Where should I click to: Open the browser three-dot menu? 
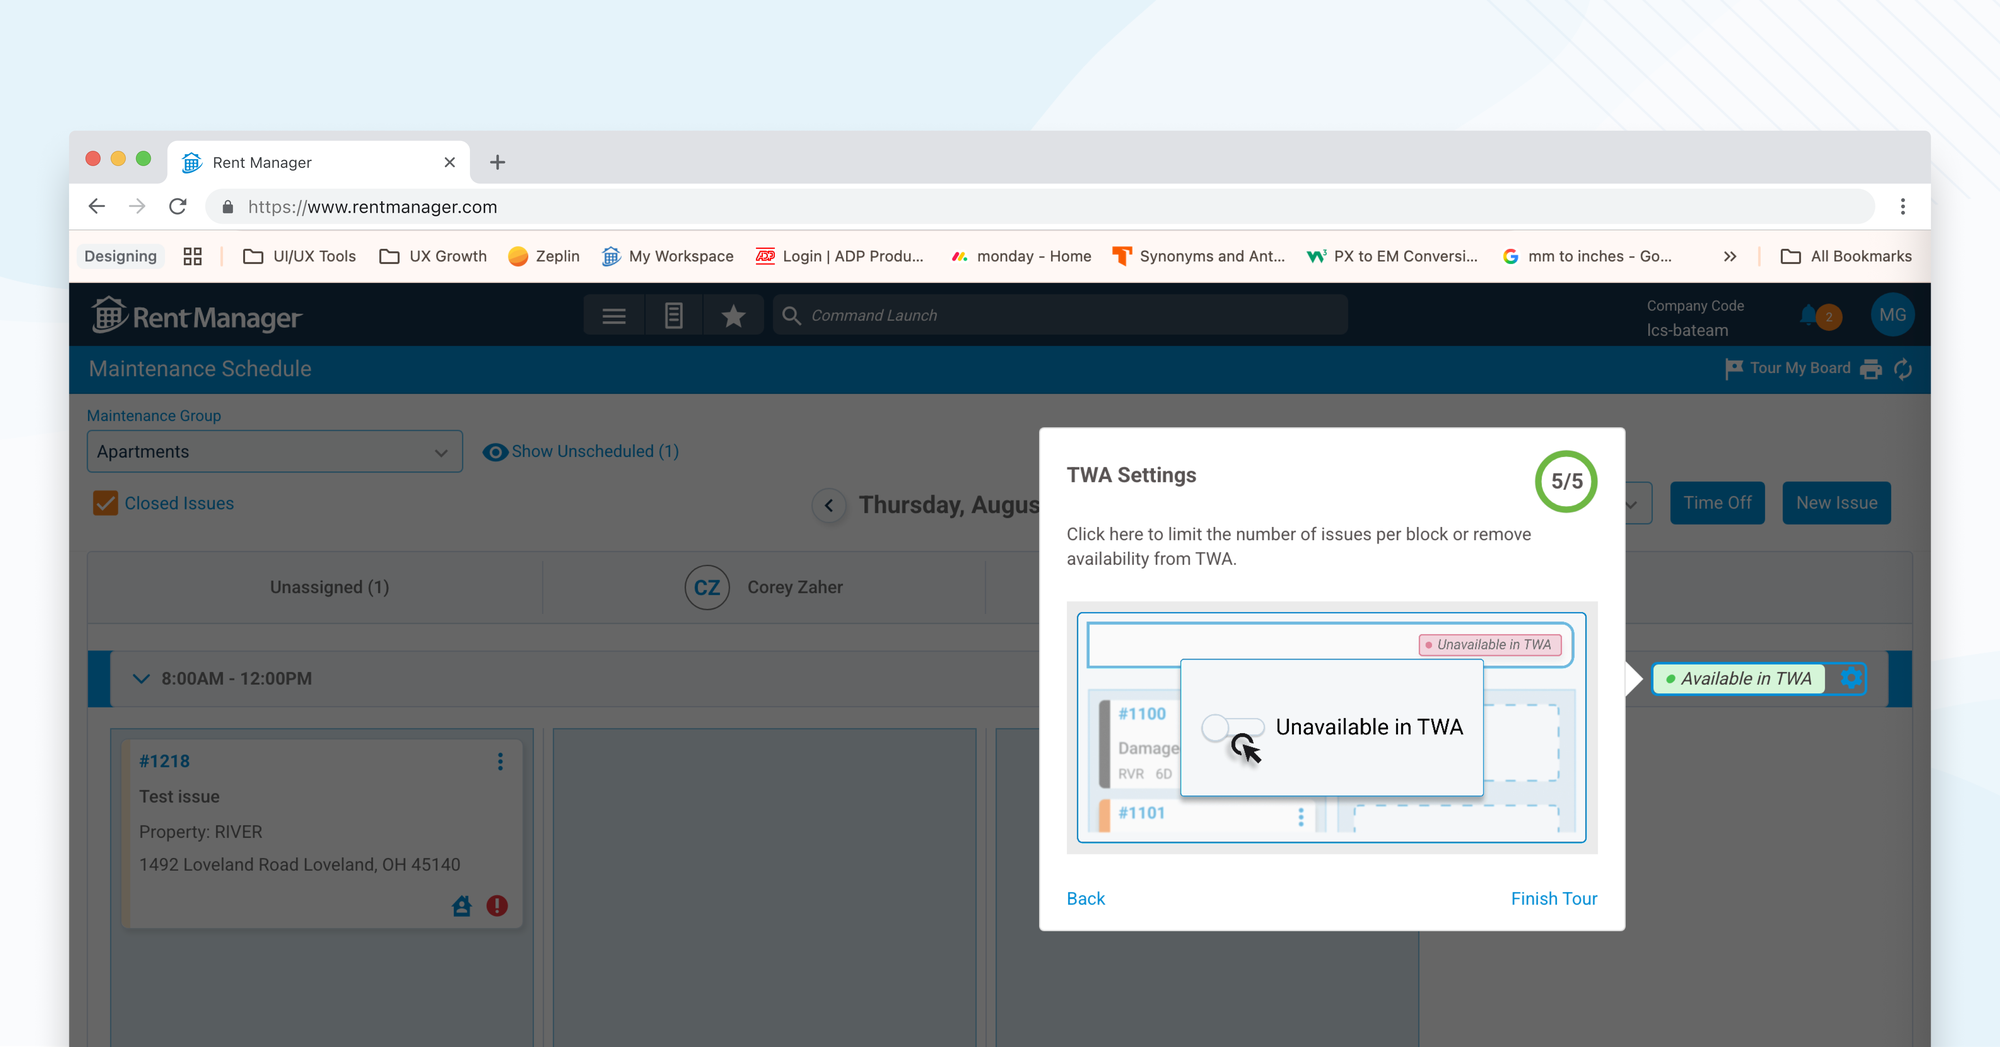coord(1903,206)
